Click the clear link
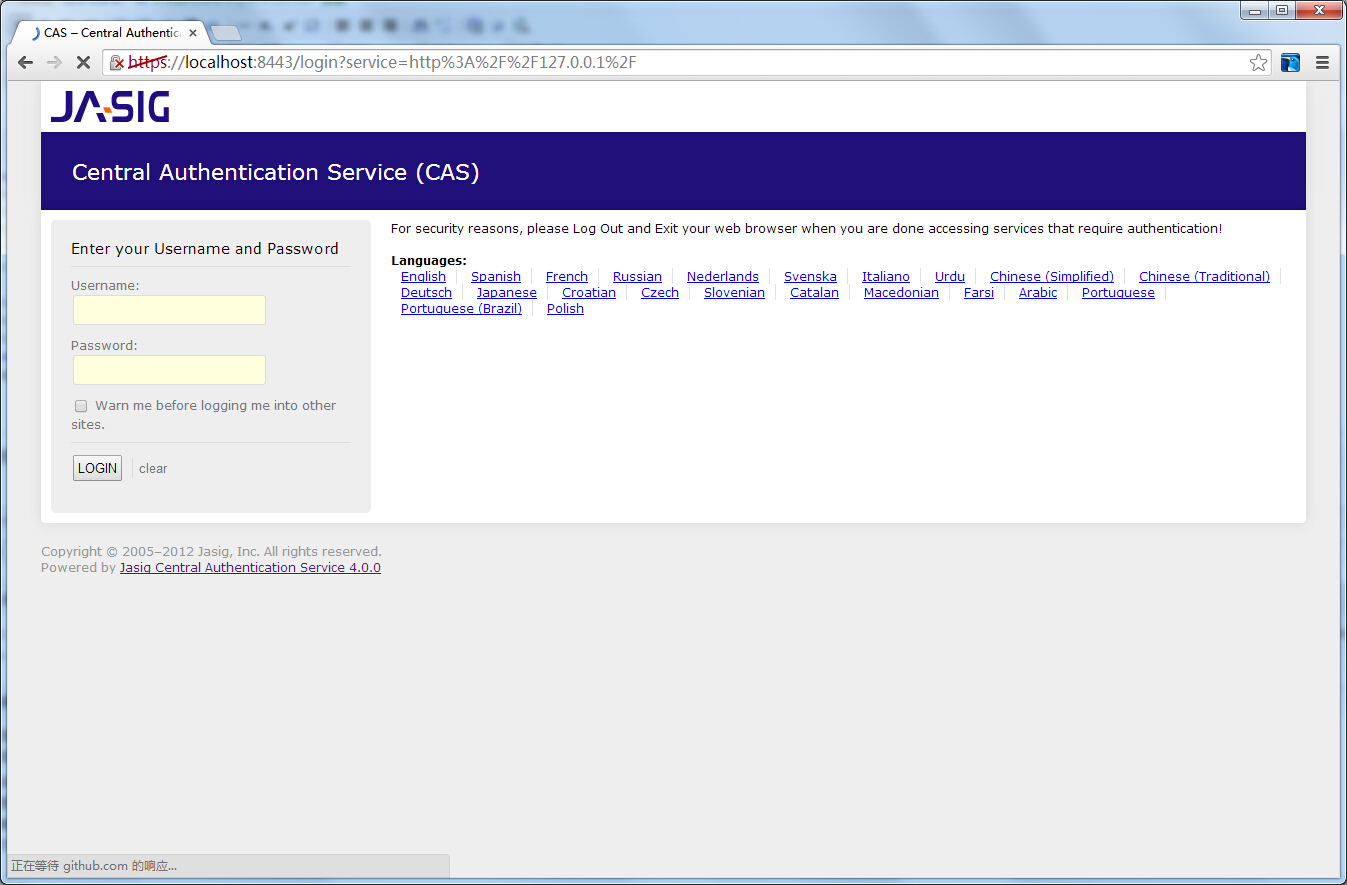The height and width of the screenshot is (885, 1347). pos(153,469)
